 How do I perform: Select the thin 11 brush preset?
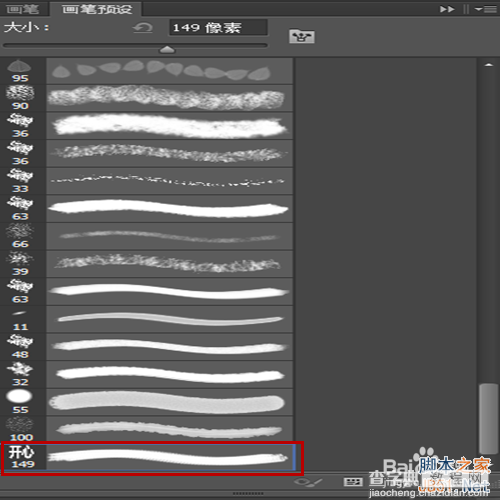[x=147, y=319]
